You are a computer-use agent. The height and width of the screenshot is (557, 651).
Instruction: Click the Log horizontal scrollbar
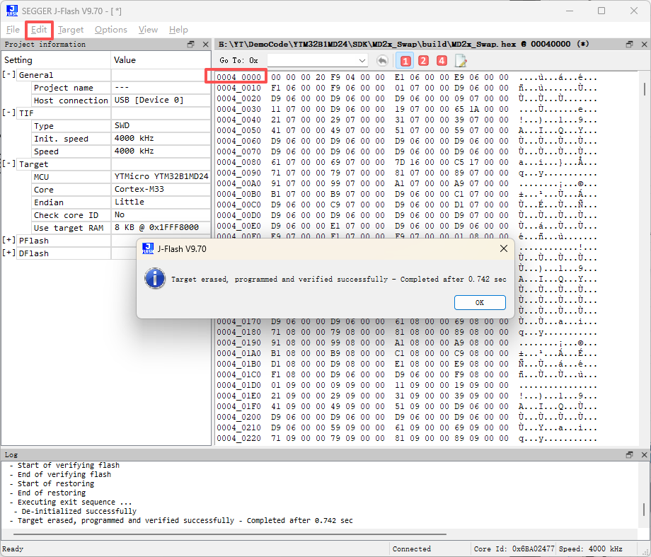tap(230, 534)
